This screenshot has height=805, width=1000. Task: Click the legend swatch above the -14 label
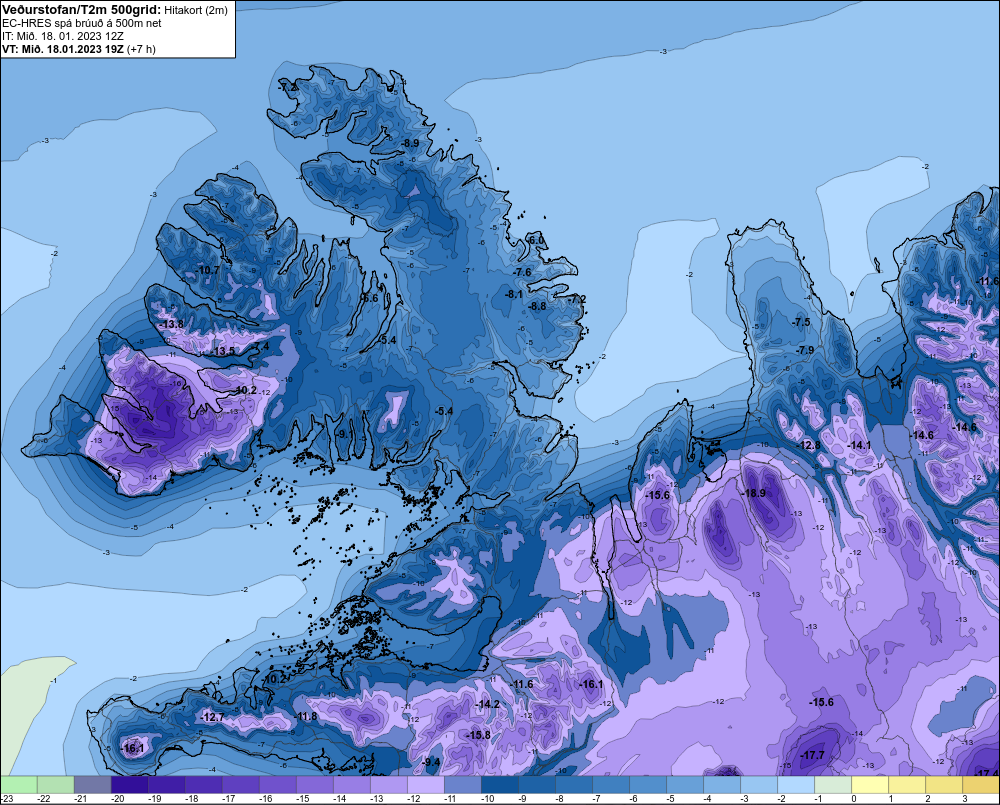click(351, 784)
